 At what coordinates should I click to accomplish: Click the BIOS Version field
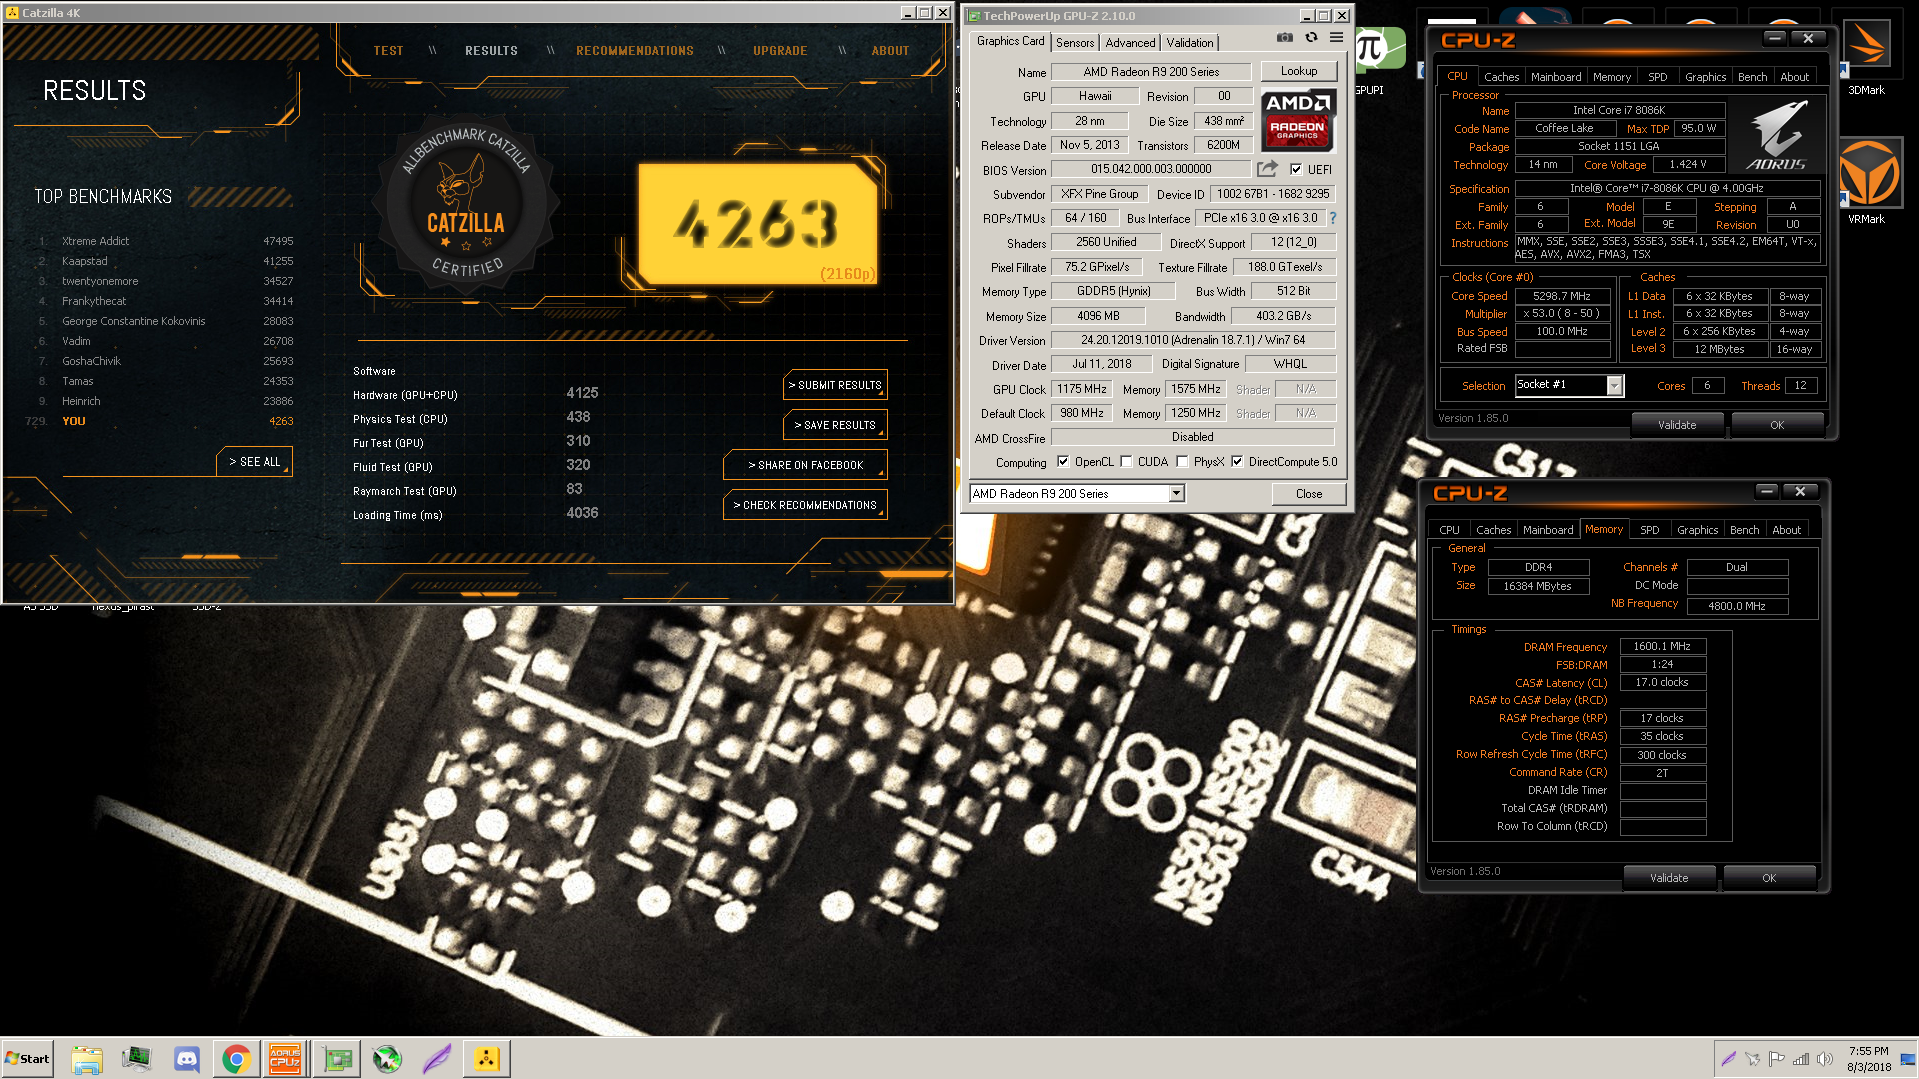coord(1151,169)
